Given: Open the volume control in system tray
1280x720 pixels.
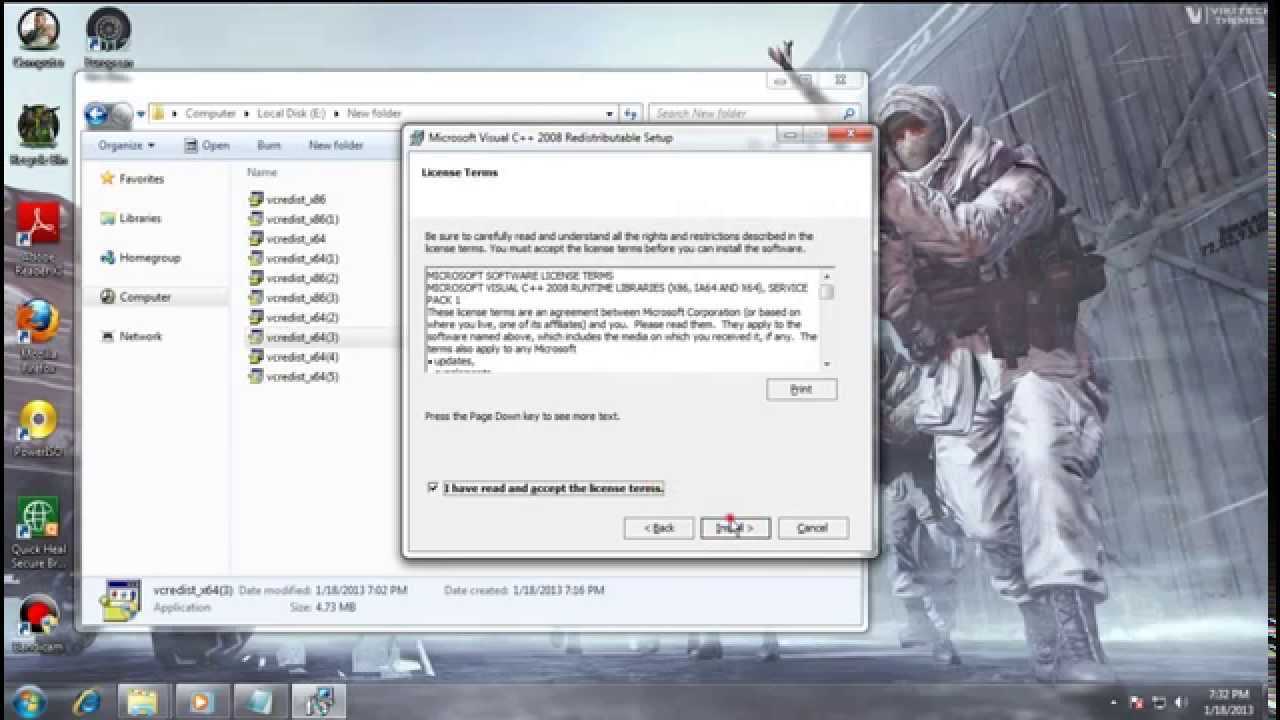Looking at the screenshot, I should click(1182, 702).
